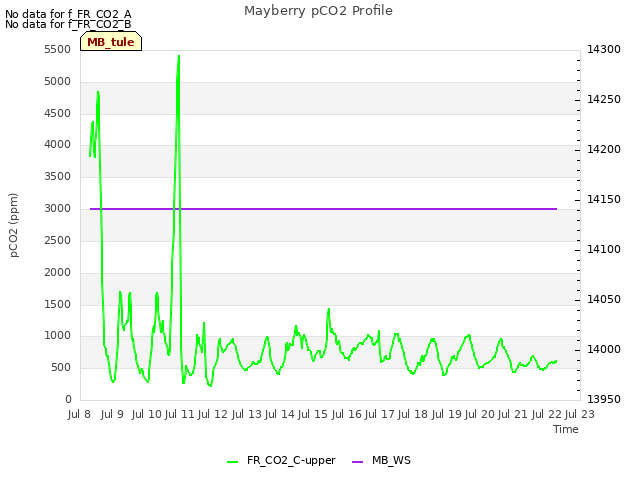
Task: Click the Jul 17 x-axis tick label
Action: pyautogui.click(x=380, y=415)
